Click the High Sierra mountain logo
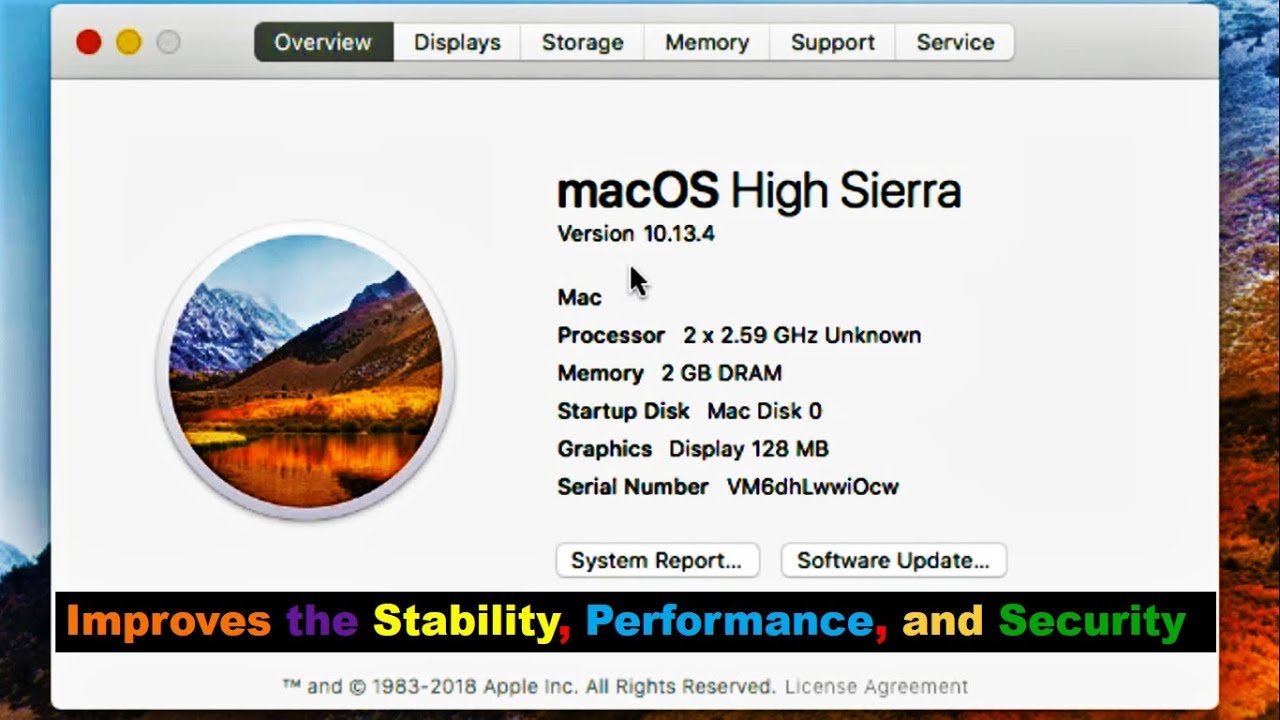 pos(305,372)
